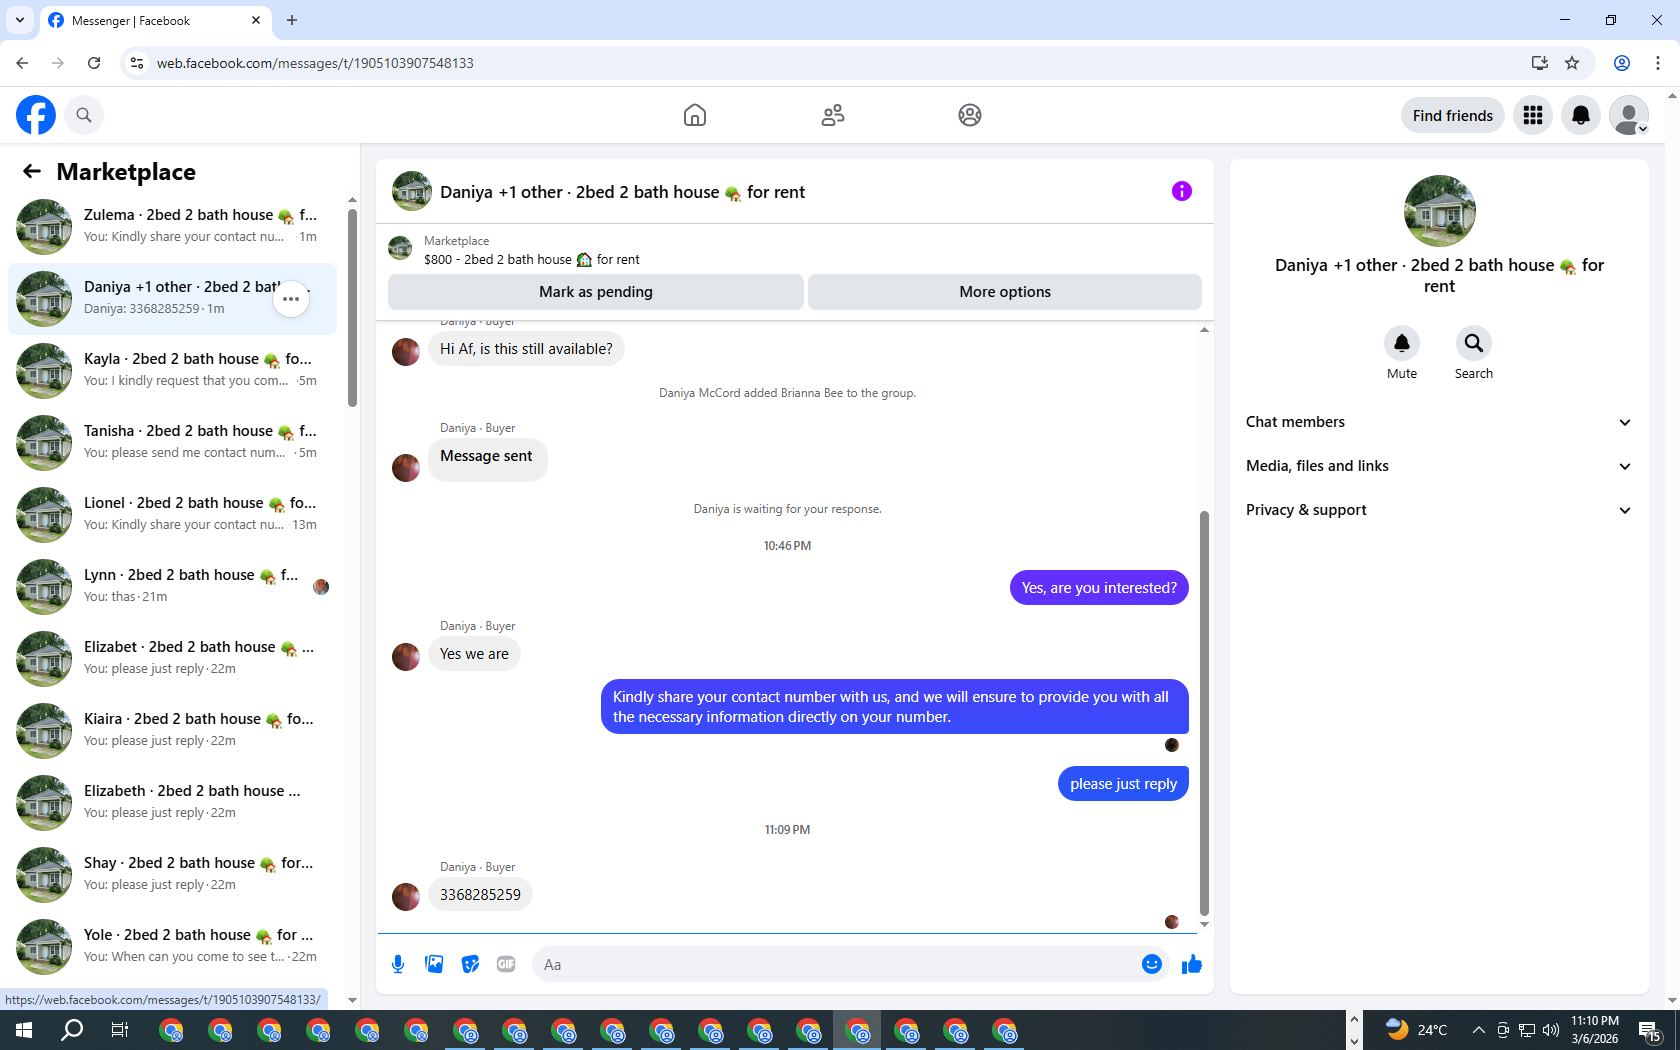1680x1050 pixels.
Task: Open Lionel 2bed 2 bath house conversation
Action: [x=172, y=515]
